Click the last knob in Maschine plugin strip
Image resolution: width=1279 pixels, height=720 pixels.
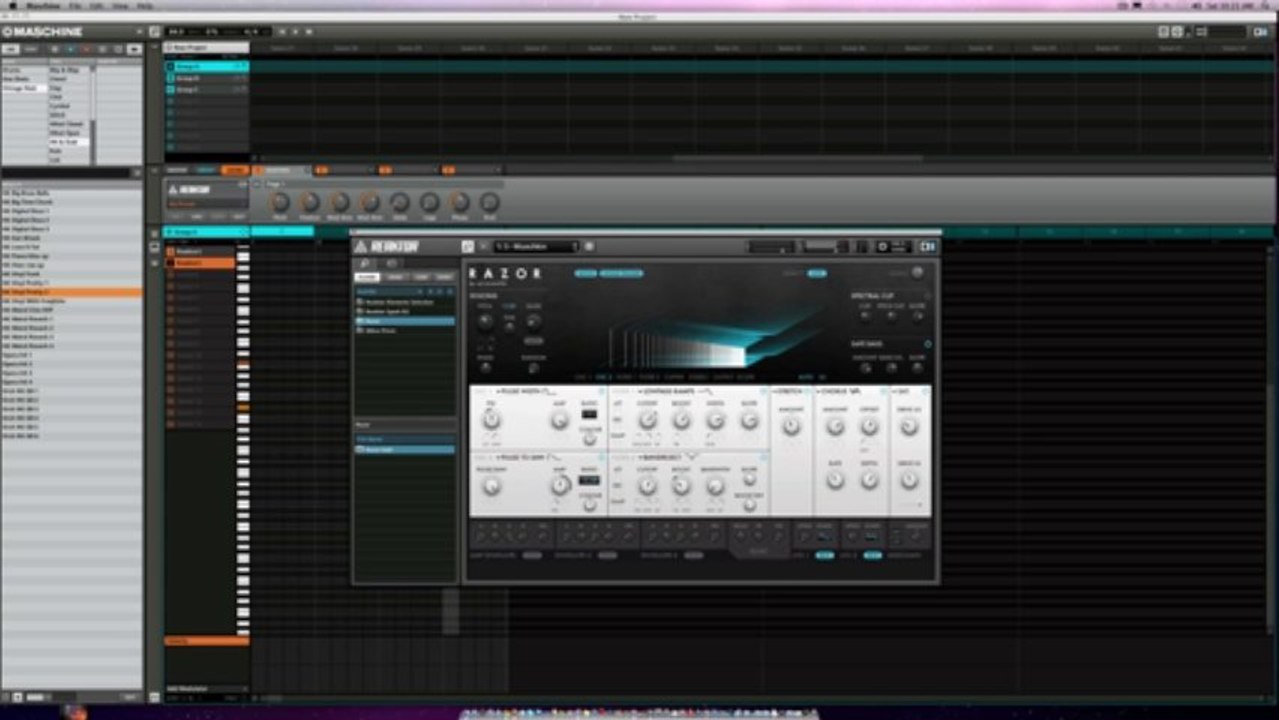coord(489,201)
